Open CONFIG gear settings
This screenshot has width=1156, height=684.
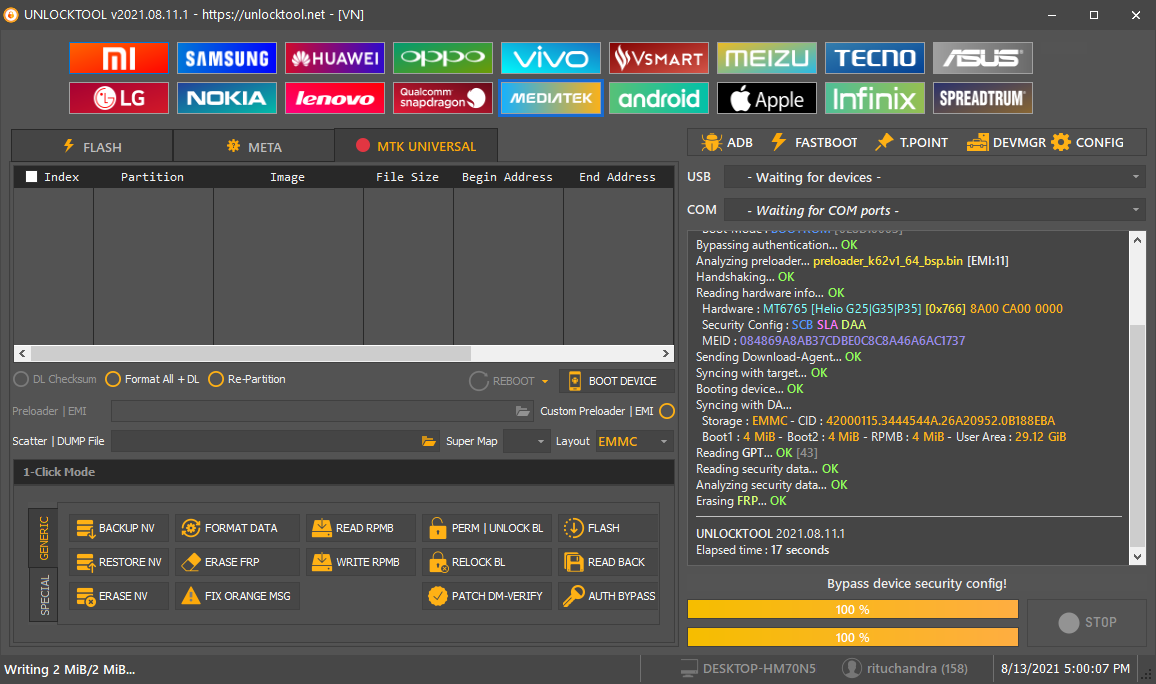coord(1088,142)
